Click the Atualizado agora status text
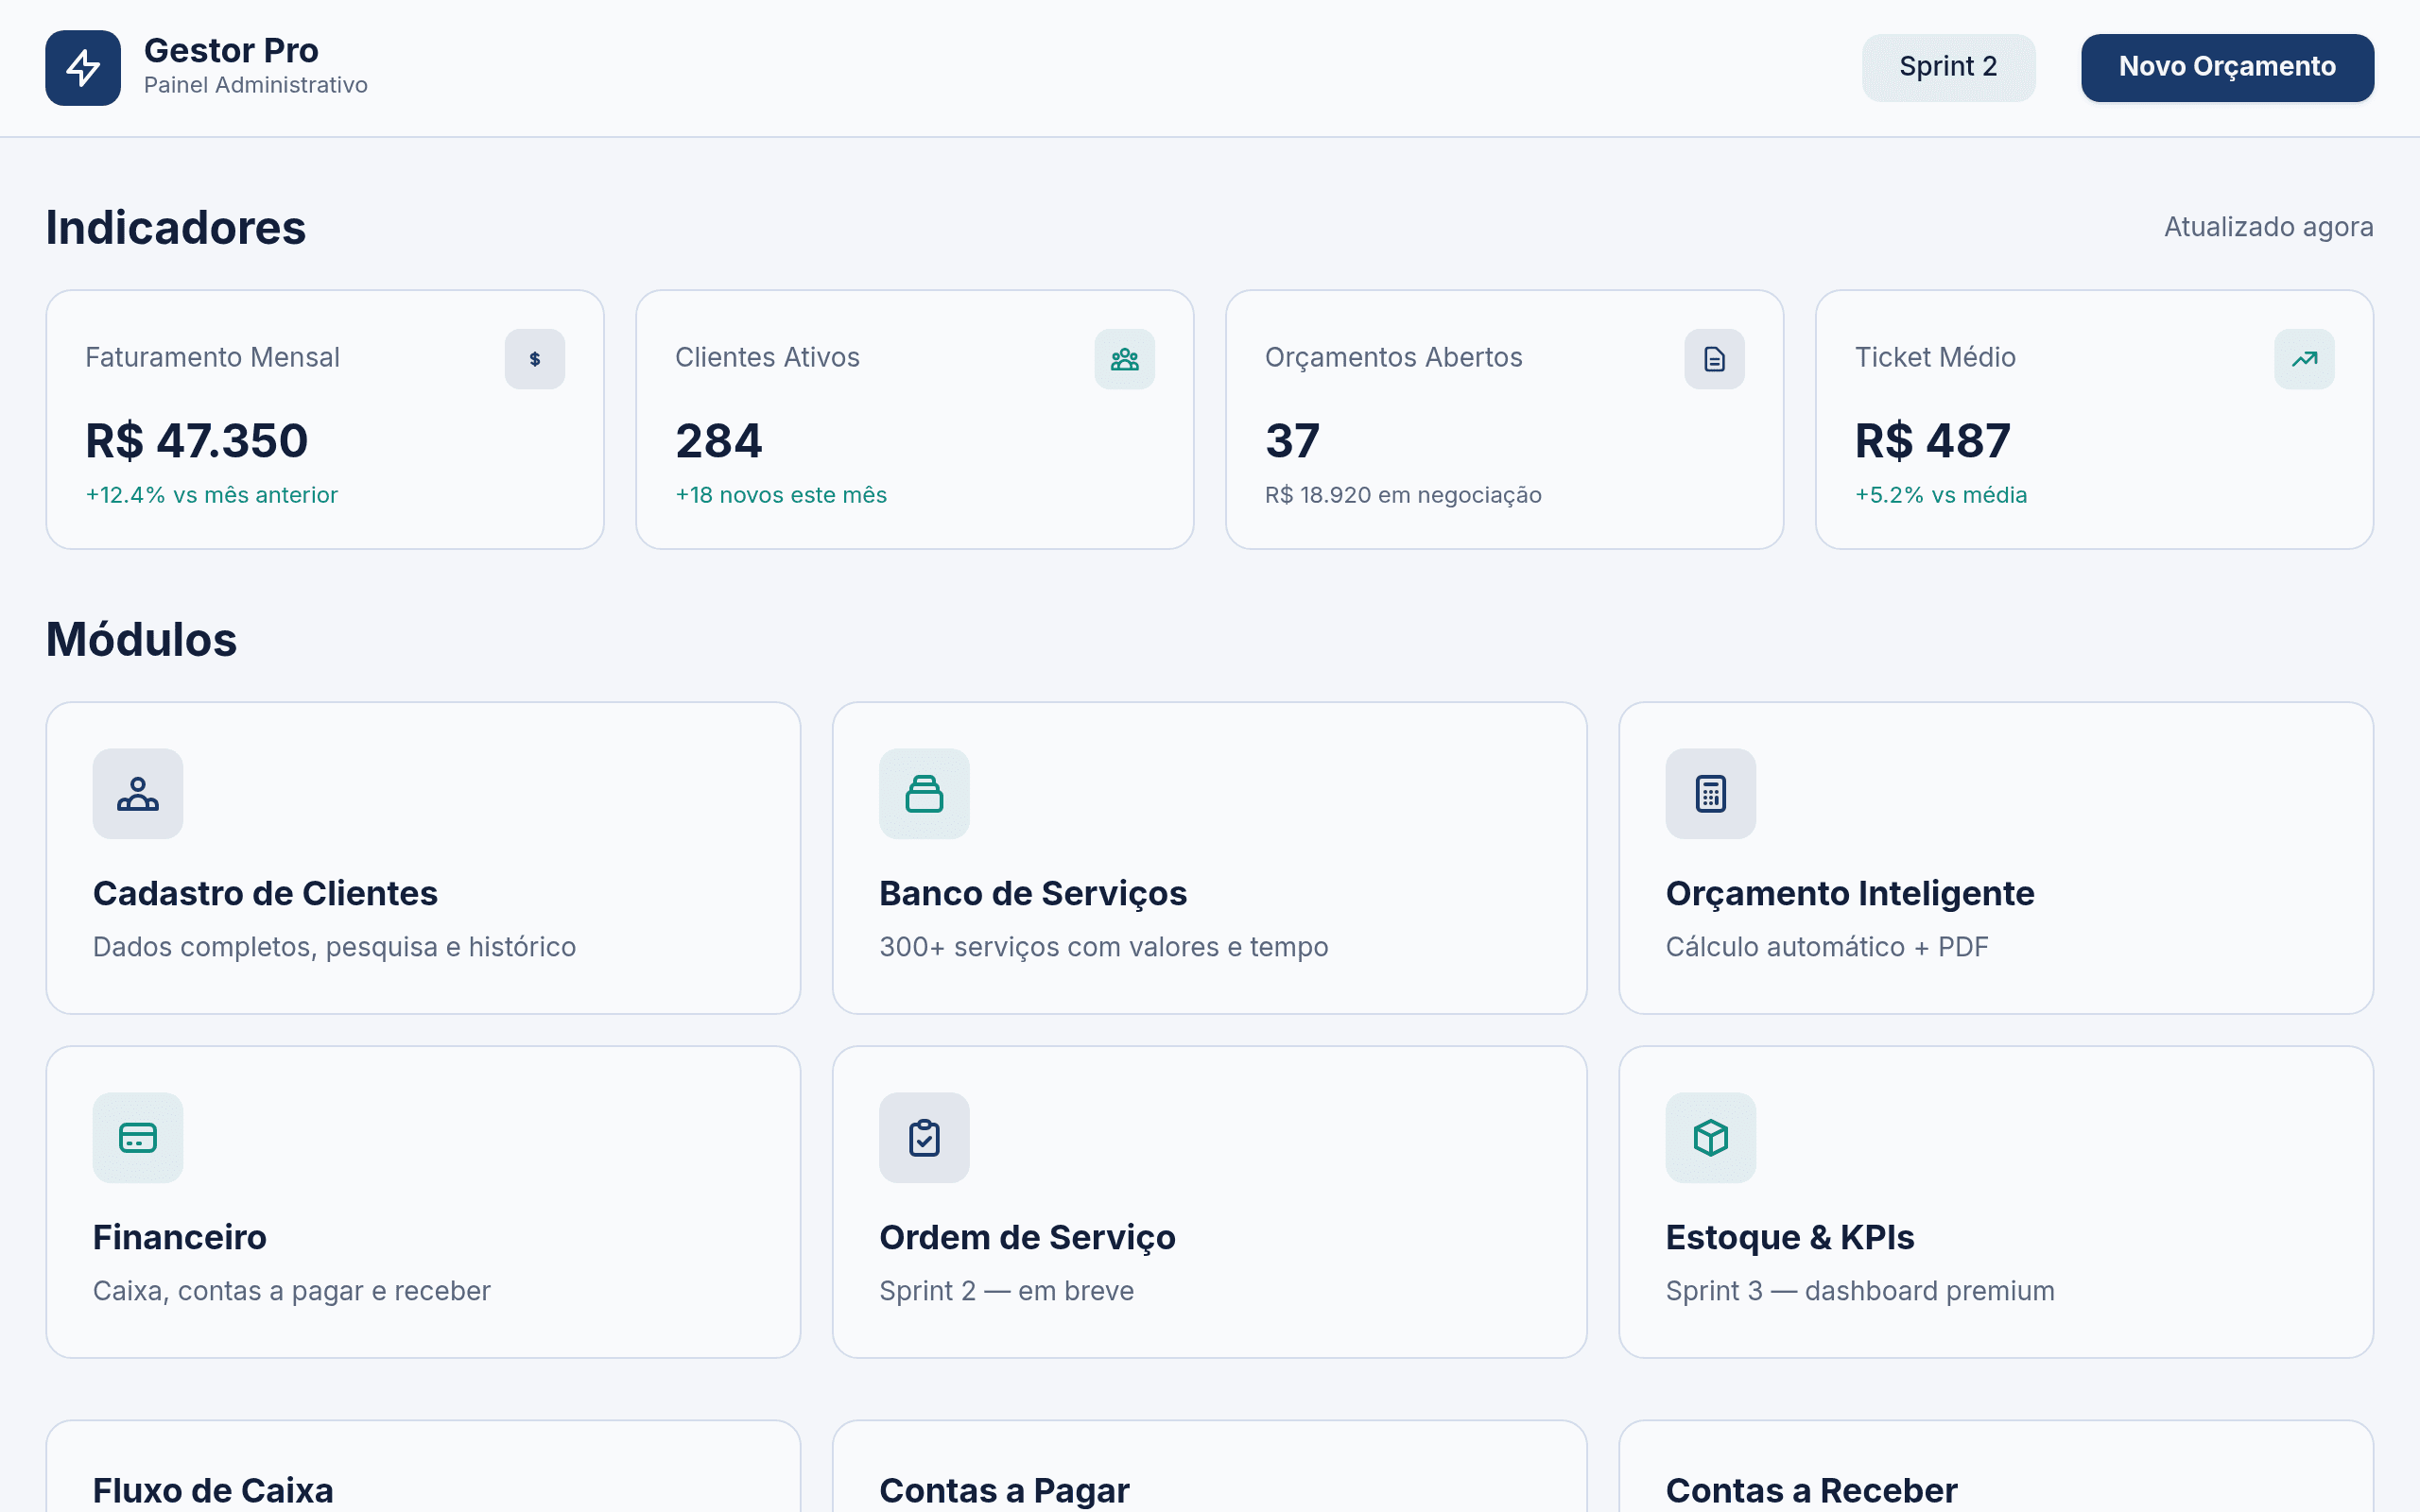2420x1512 pixels. coord(2268,227)
